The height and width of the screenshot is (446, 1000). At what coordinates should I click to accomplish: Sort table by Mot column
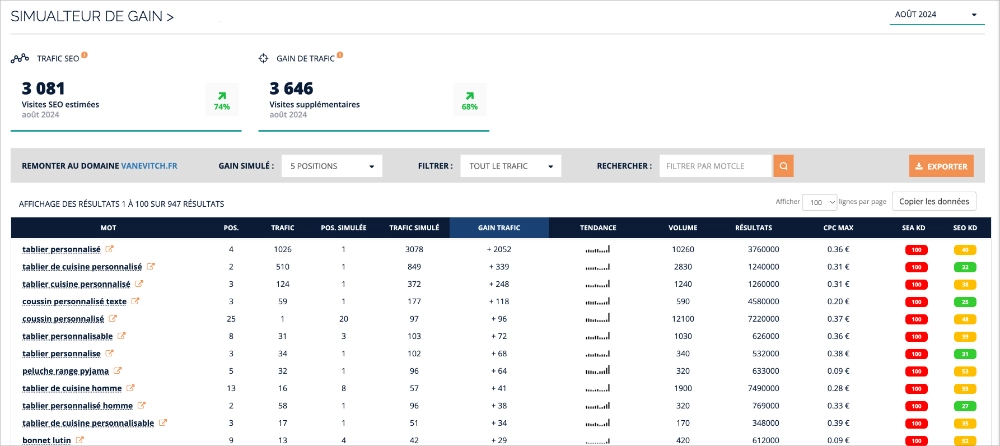[108, 227]
